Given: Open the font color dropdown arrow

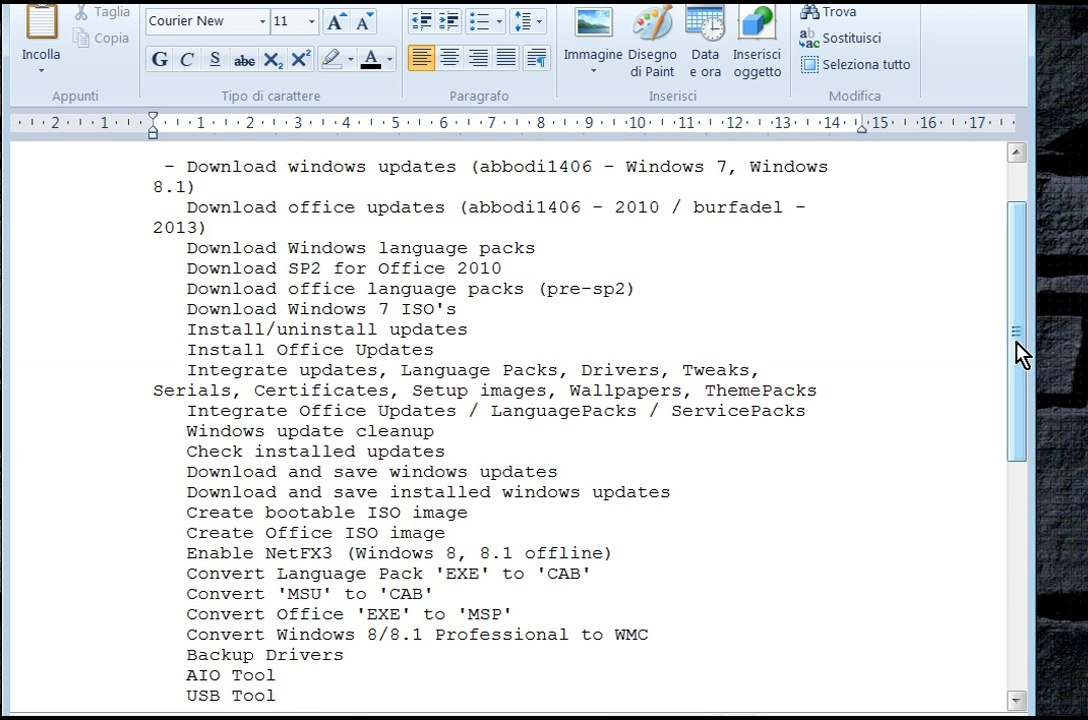Looking at the screenshot, I should coord(389,60).
